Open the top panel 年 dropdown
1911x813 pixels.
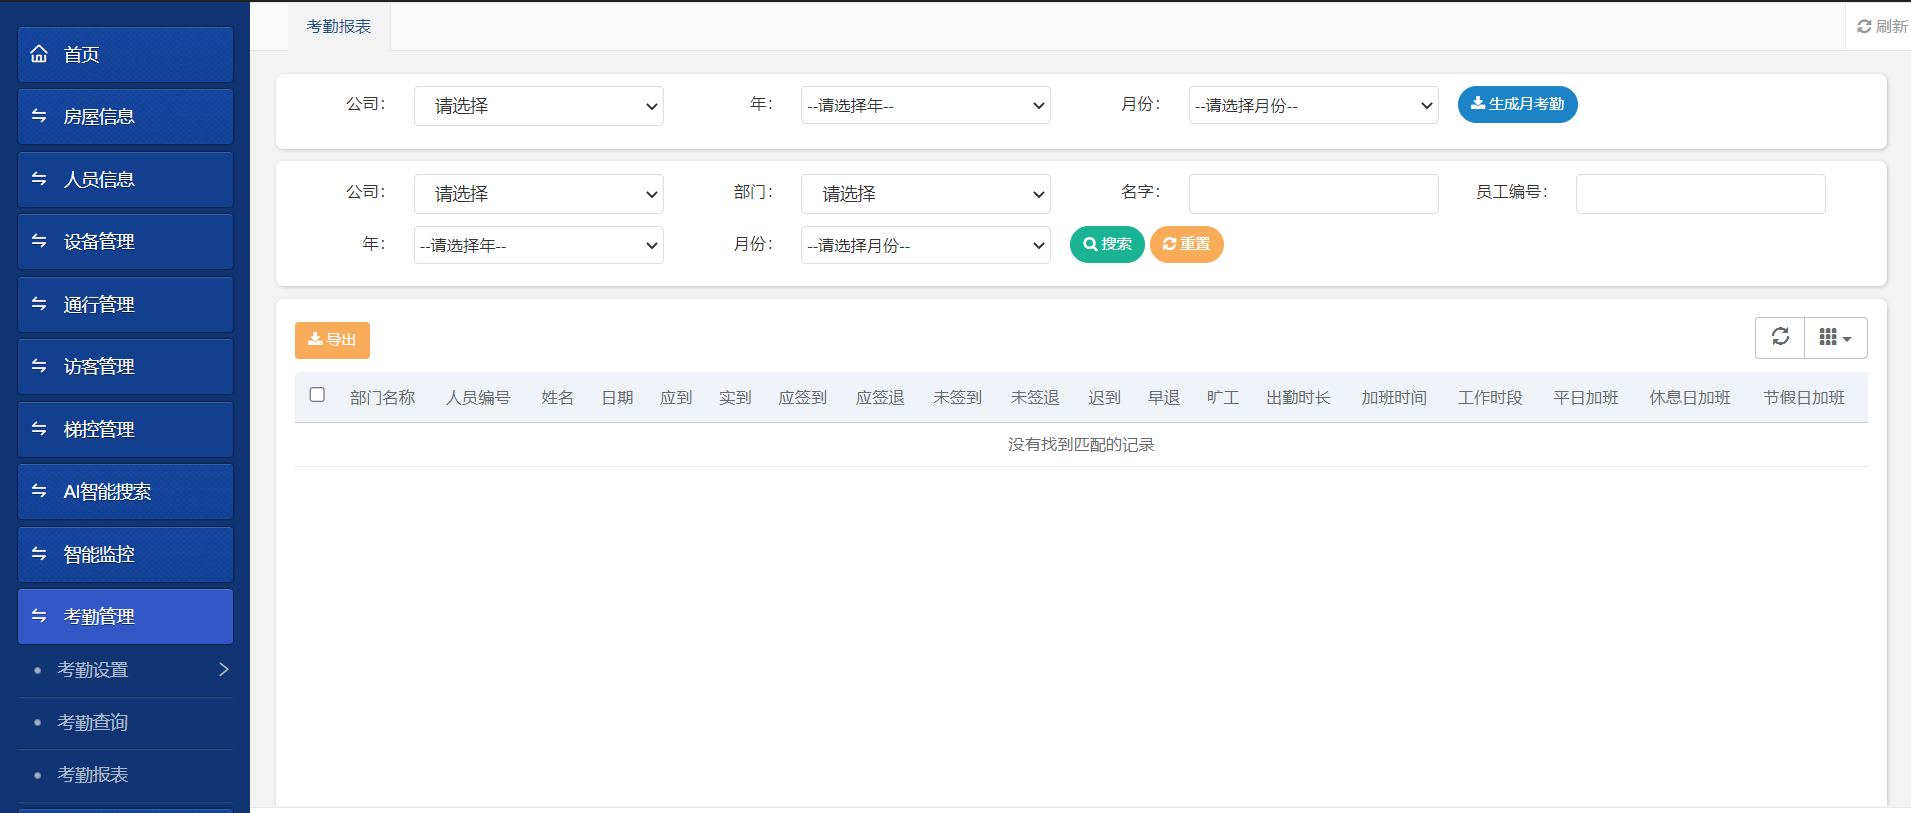point(926,105)
